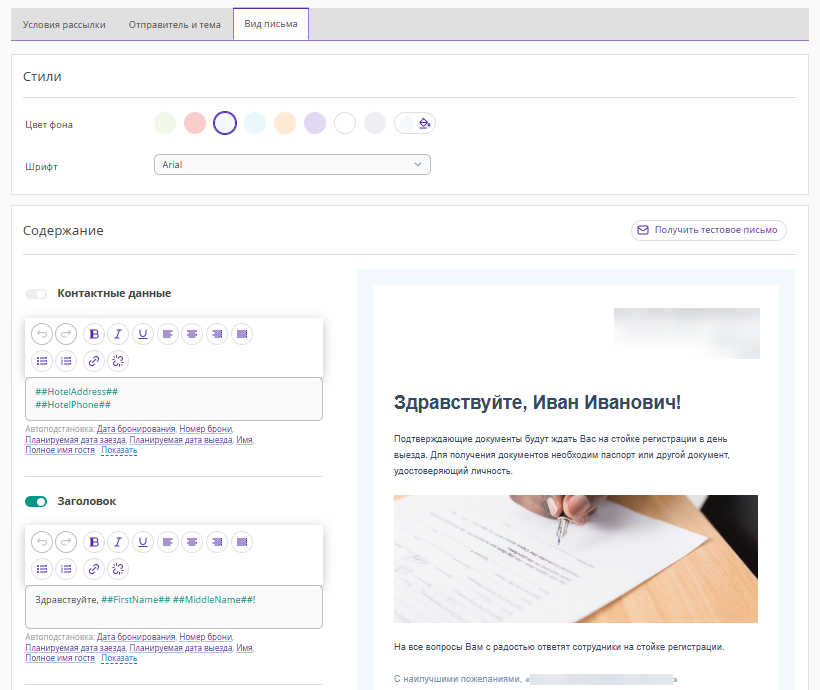Pick the peach background color
The image size is (820, 690).
tap(285, 123)
